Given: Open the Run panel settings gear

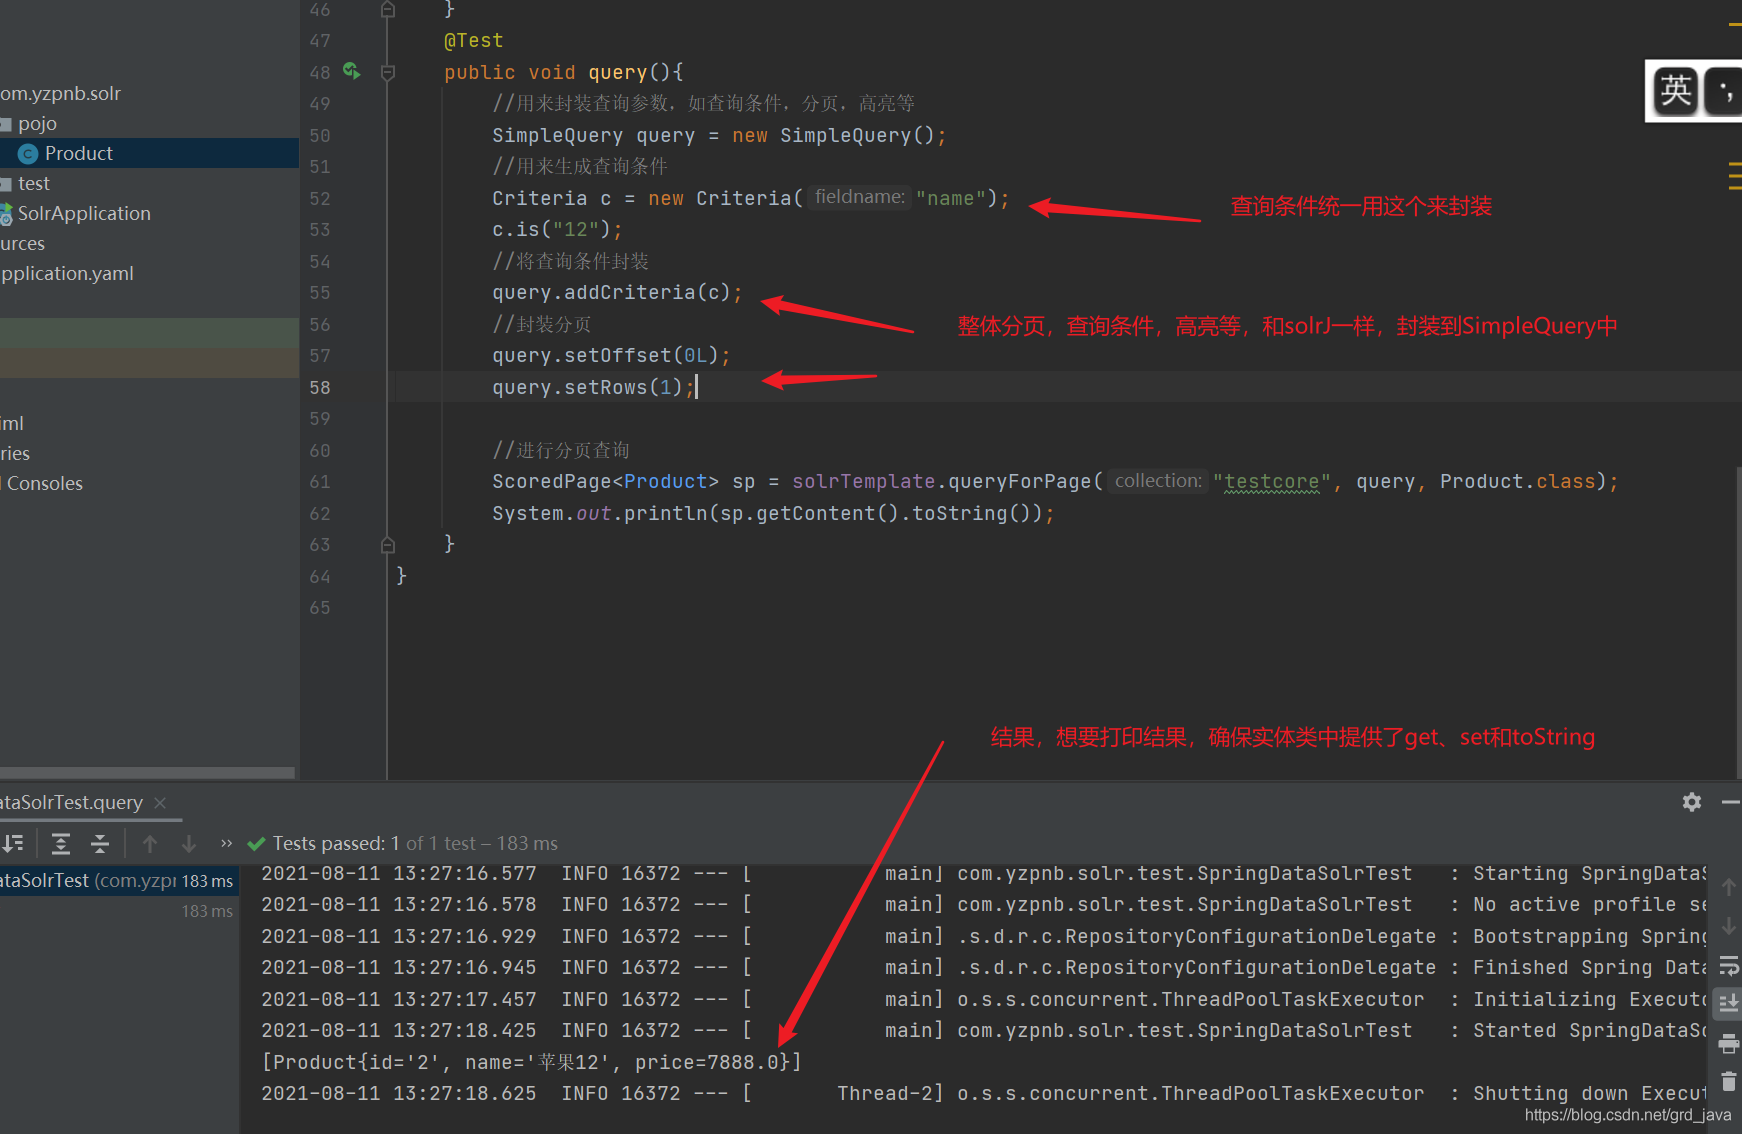Looking at the screenshot, I should pyautogui.click(x=1691, y=802).
